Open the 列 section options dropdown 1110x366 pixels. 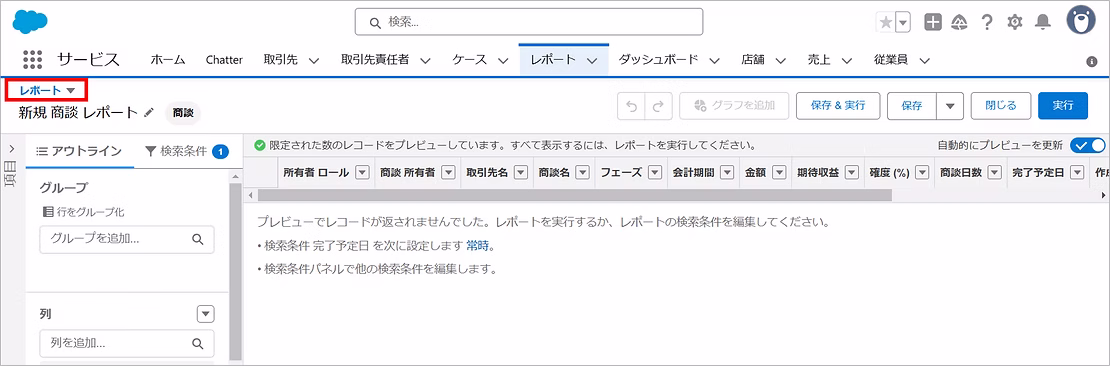[205, 314]
